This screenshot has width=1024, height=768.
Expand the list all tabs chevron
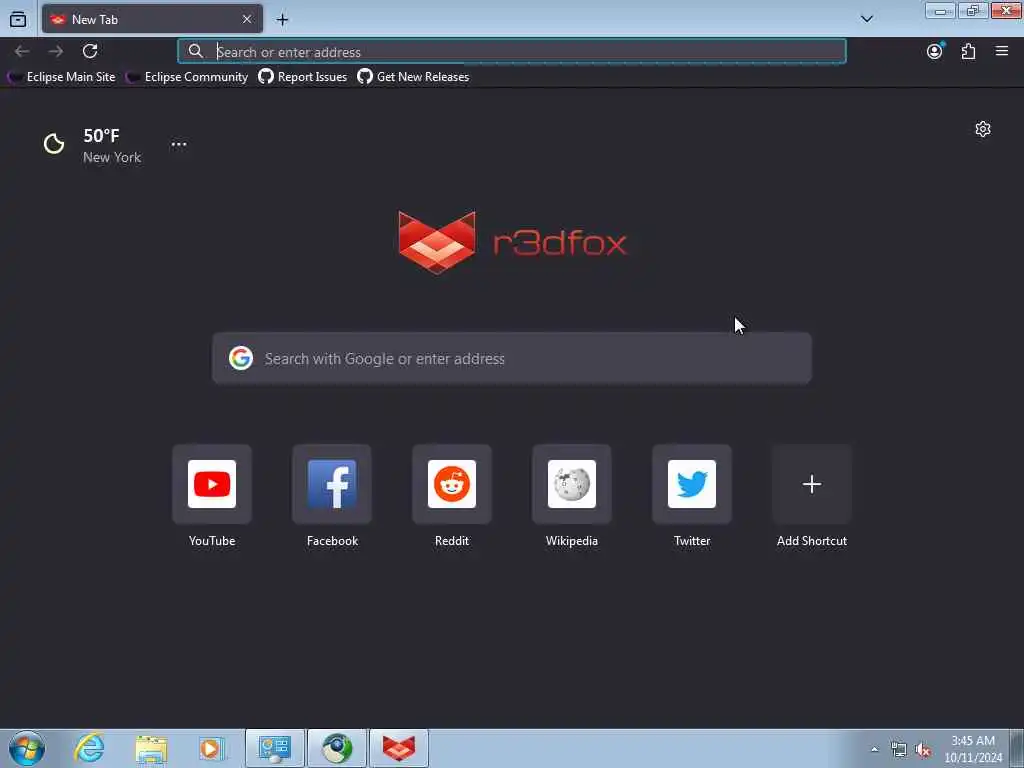point(867,19)
